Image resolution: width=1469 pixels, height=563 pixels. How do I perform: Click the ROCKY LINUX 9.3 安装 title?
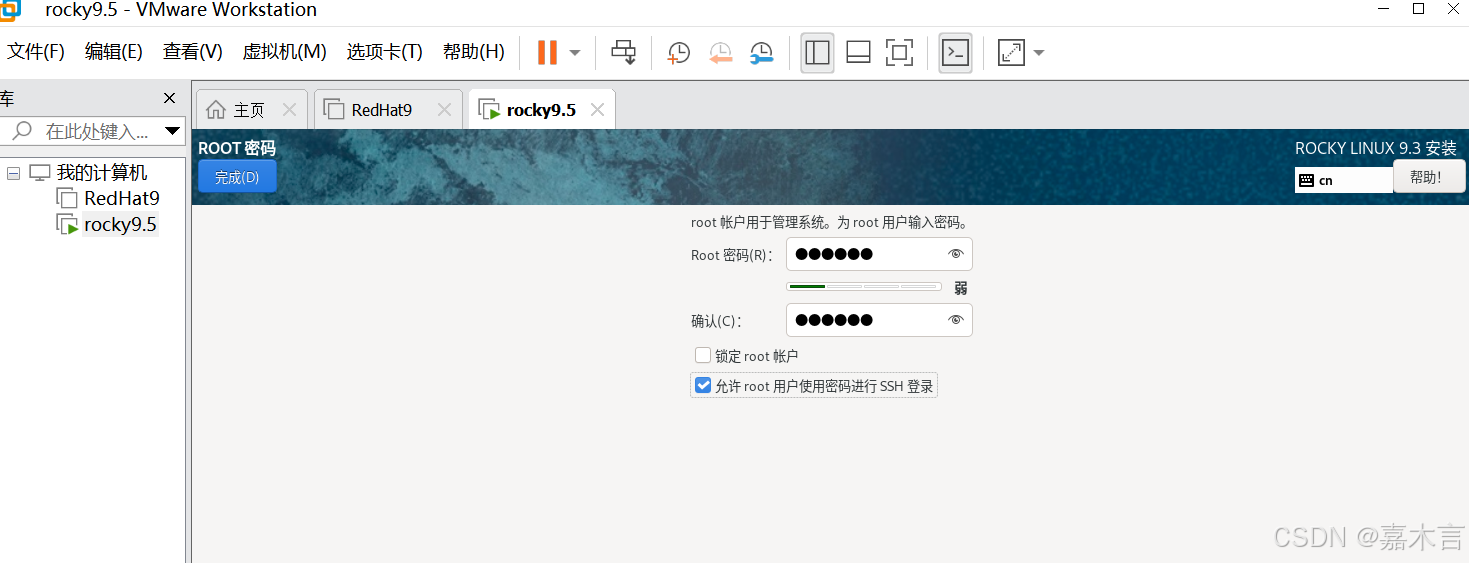tap(1376, 148)
